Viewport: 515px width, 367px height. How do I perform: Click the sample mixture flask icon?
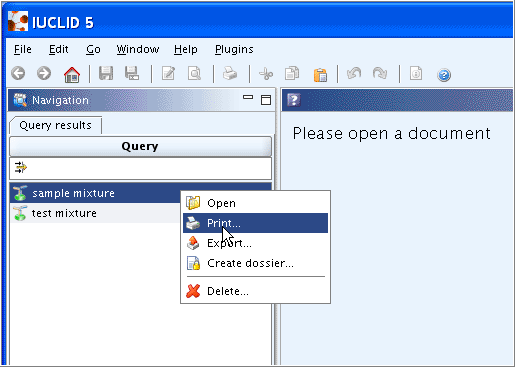coord(20,193)
